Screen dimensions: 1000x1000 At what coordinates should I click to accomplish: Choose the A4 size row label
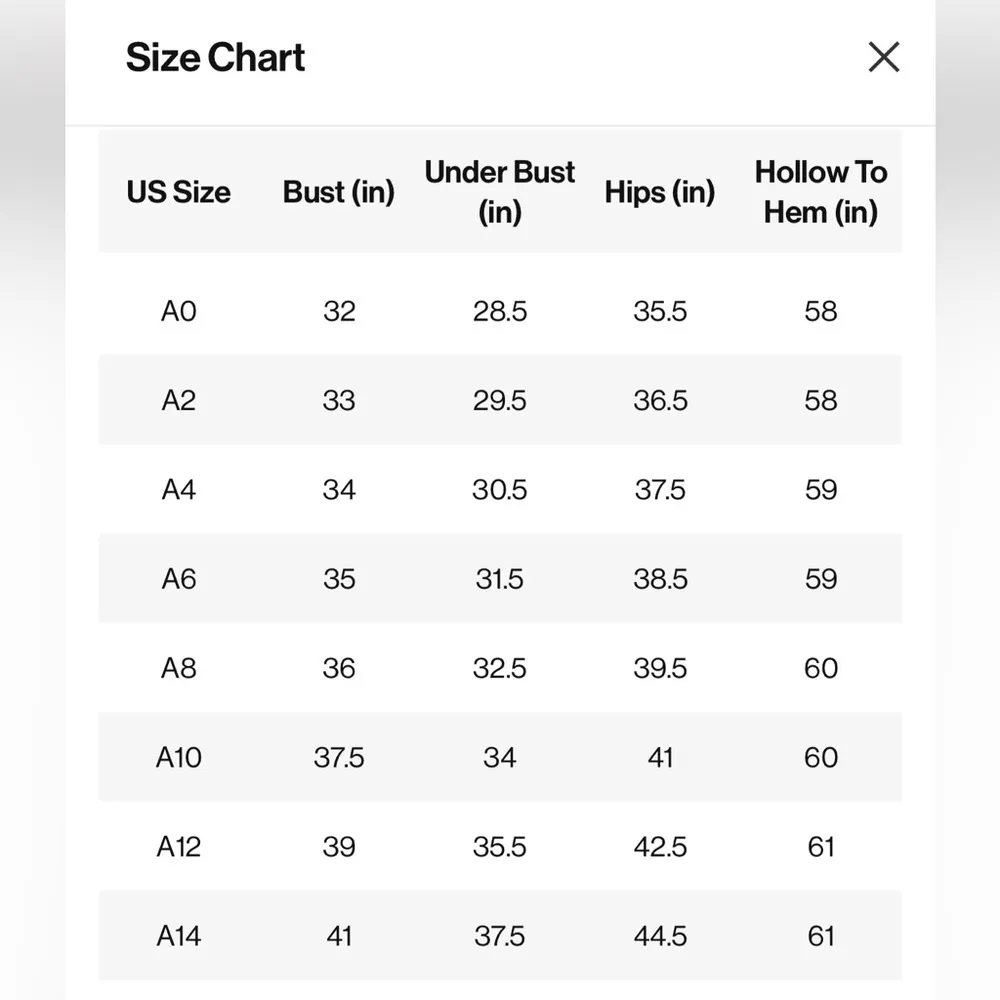coord(179,490)
